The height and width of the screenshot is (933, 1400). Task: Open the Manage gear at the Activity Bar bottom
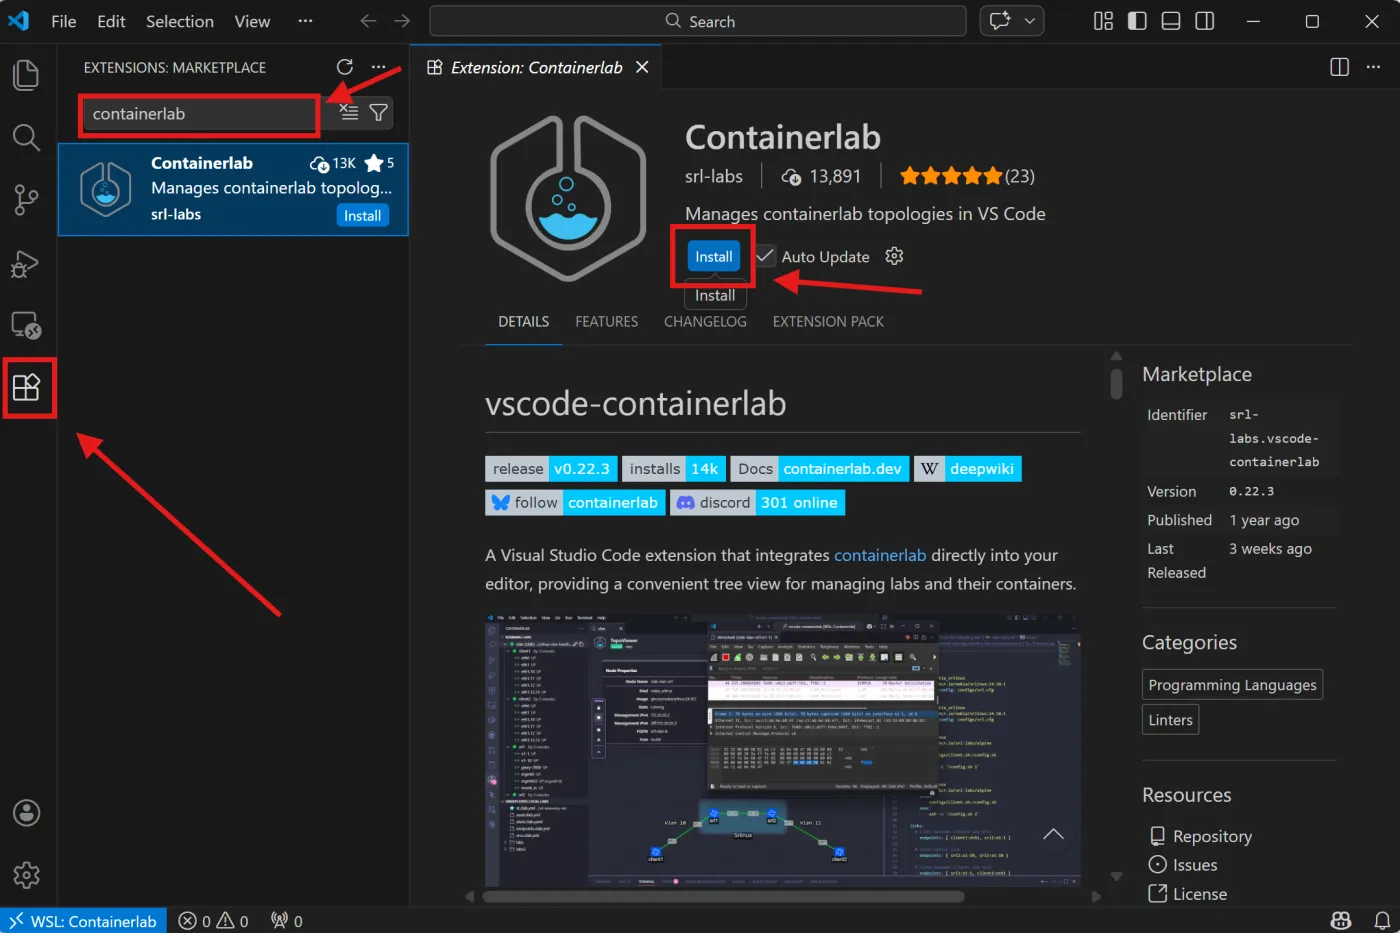point(26,875)
